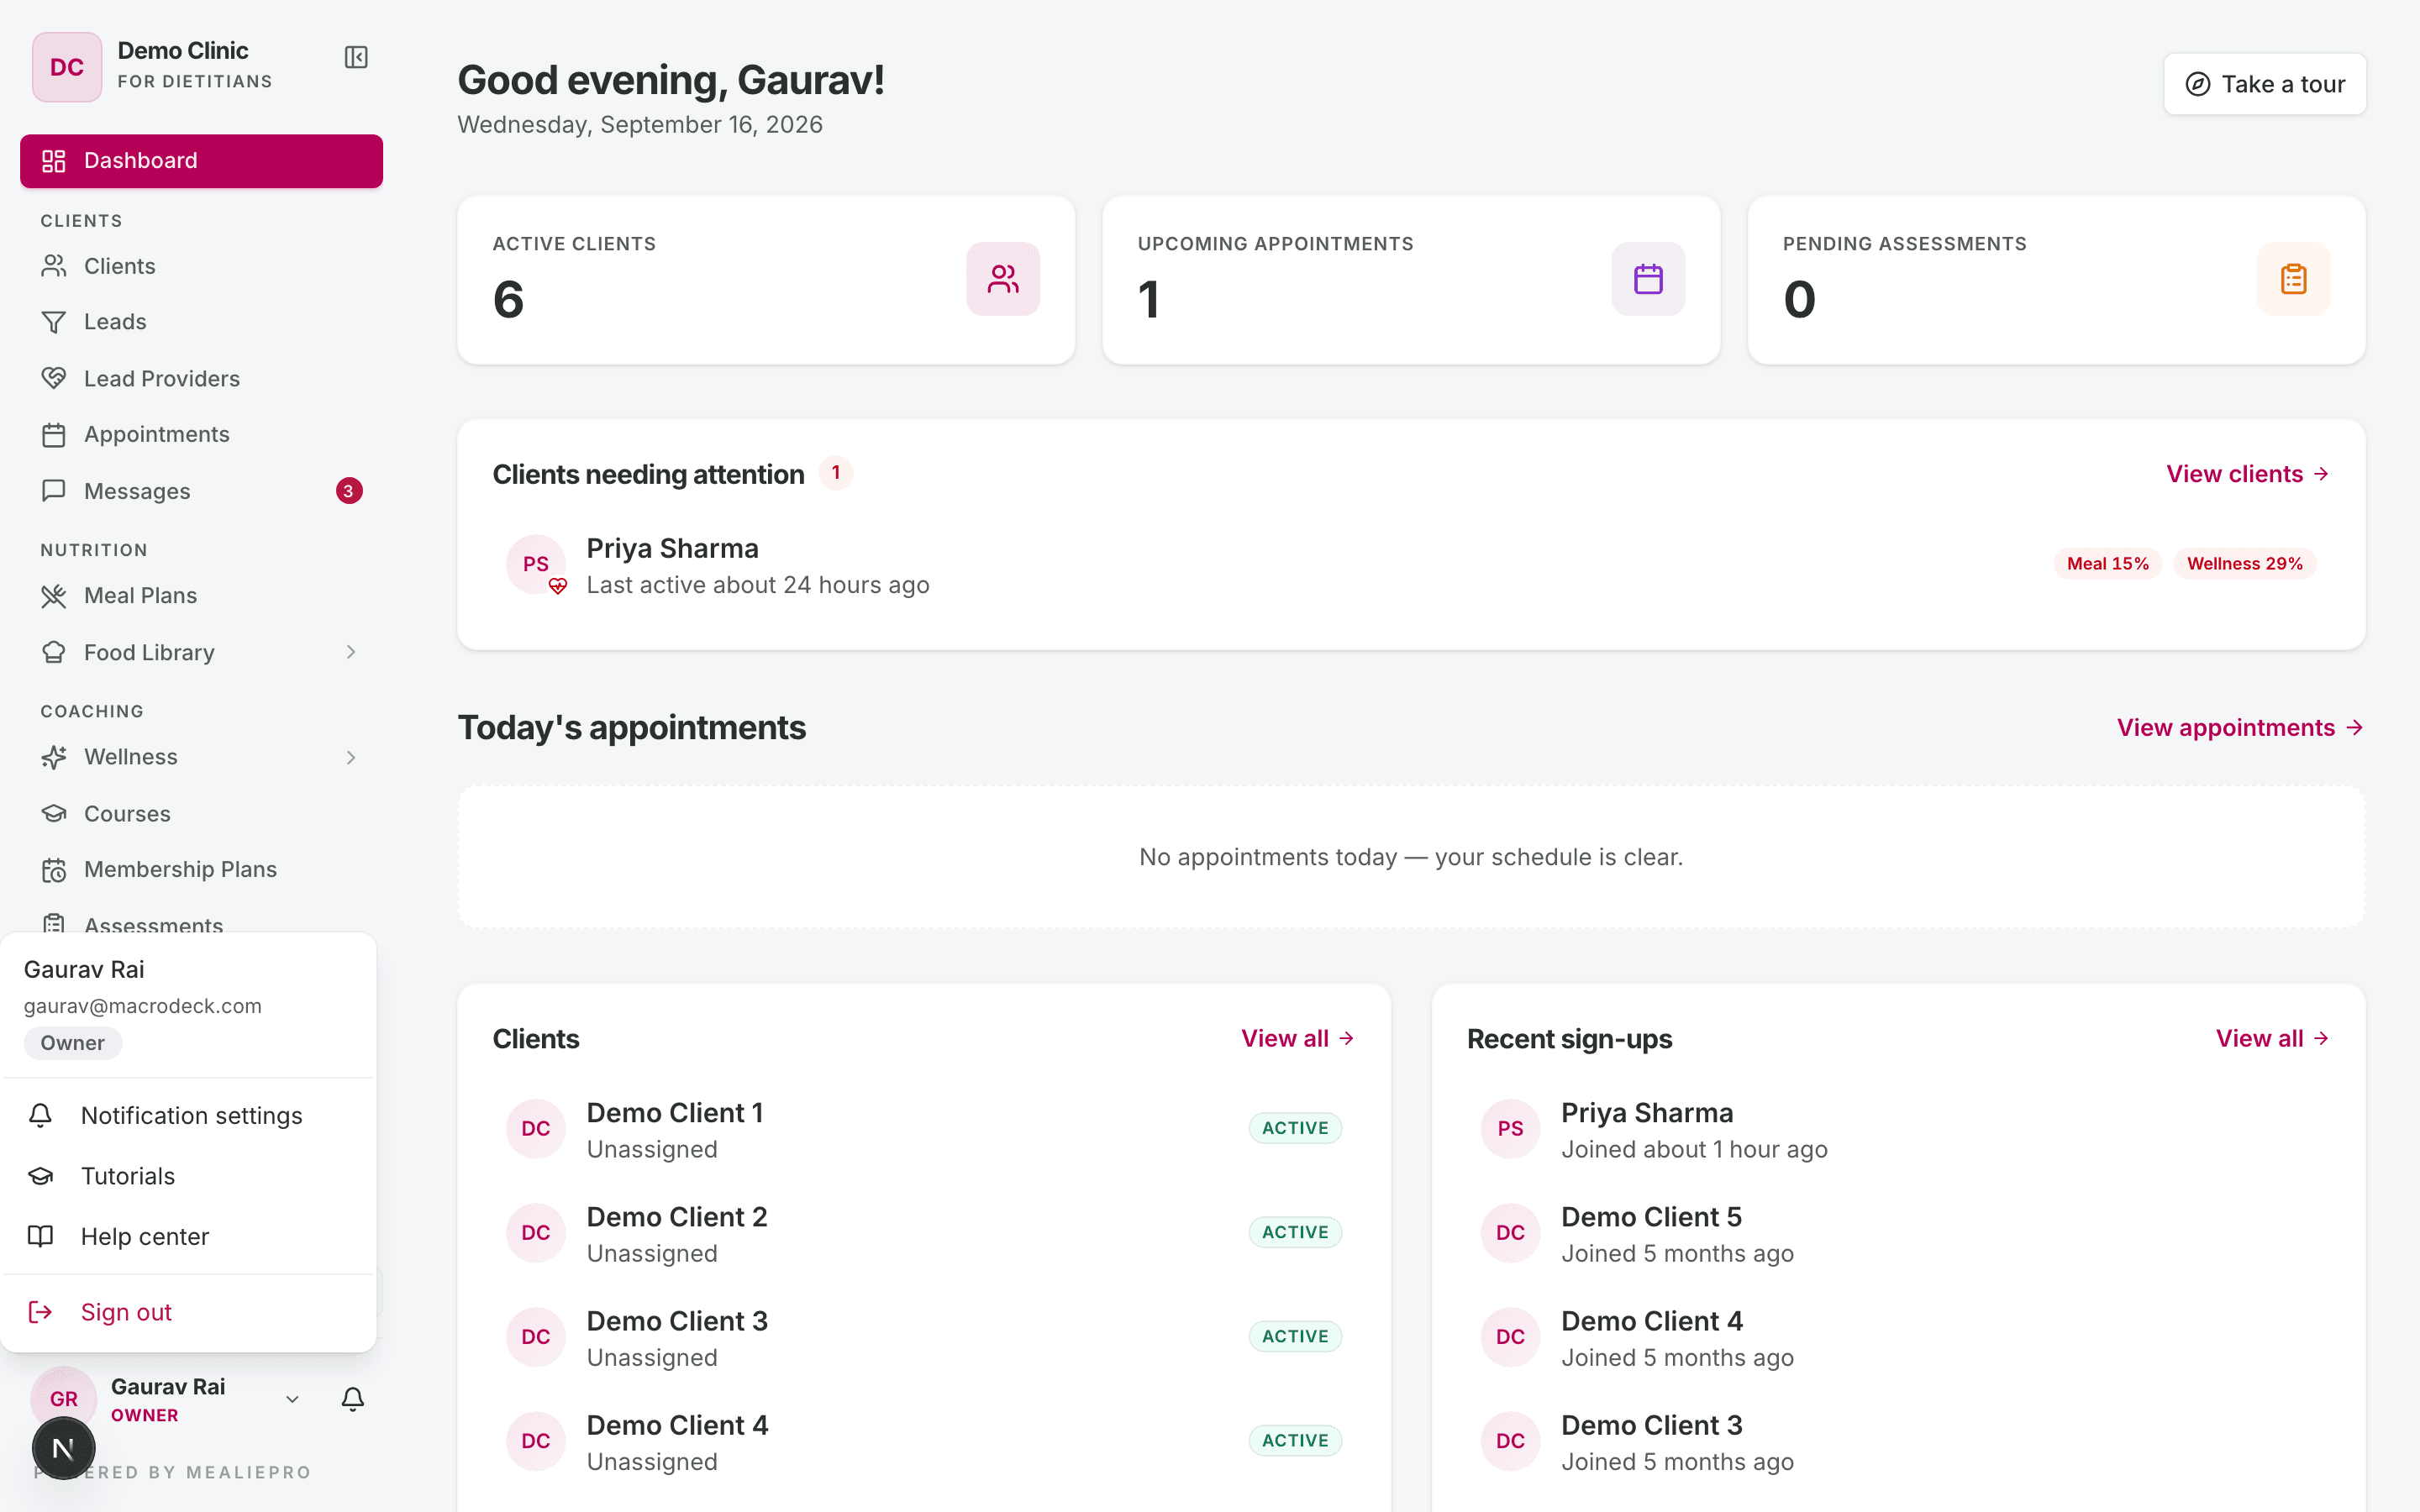Go to Leads section

tap(201, 322)
